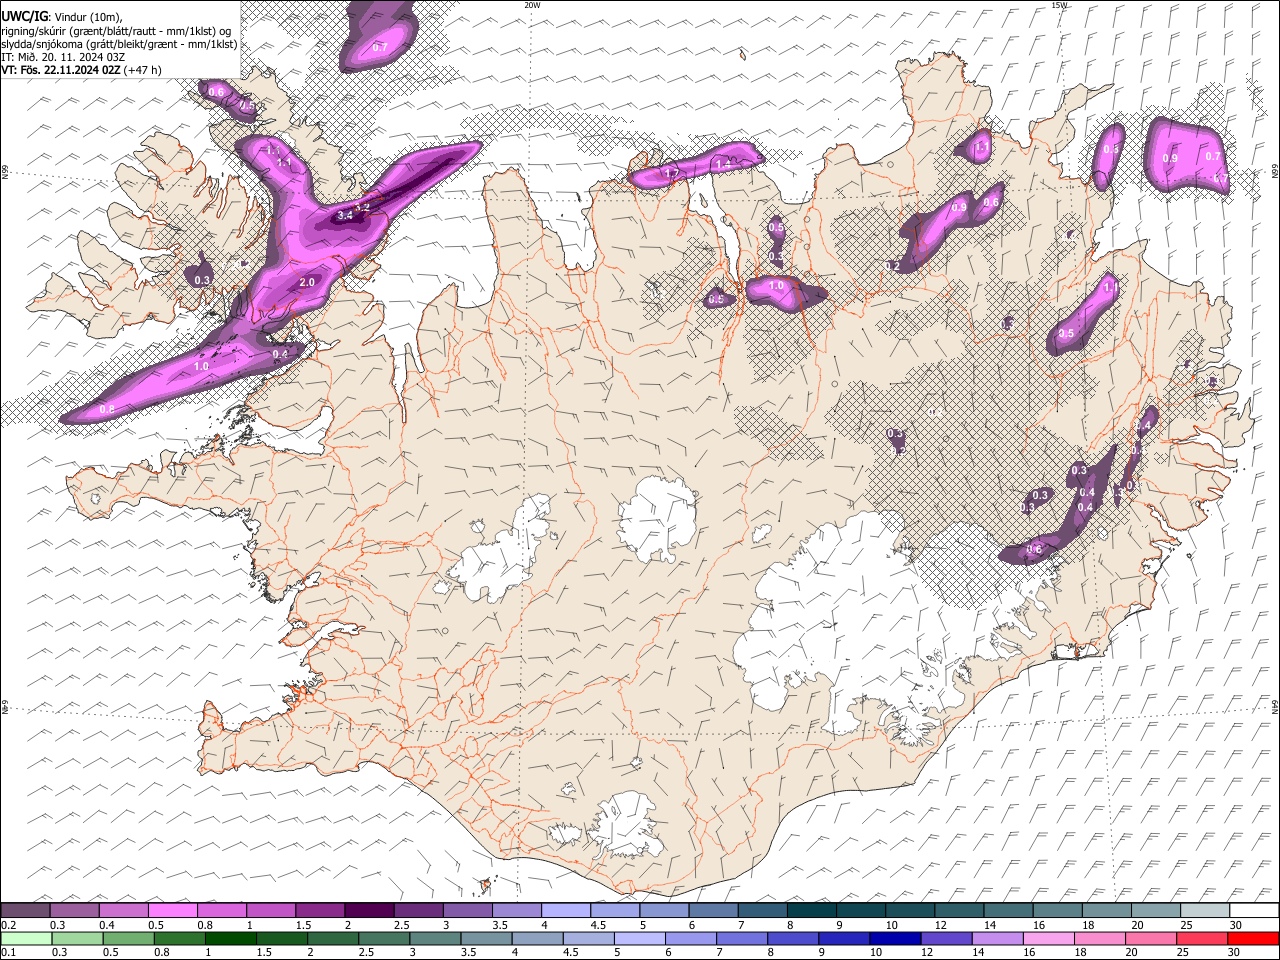Click the 3.4 precipitation value on the map

[345, 215]
